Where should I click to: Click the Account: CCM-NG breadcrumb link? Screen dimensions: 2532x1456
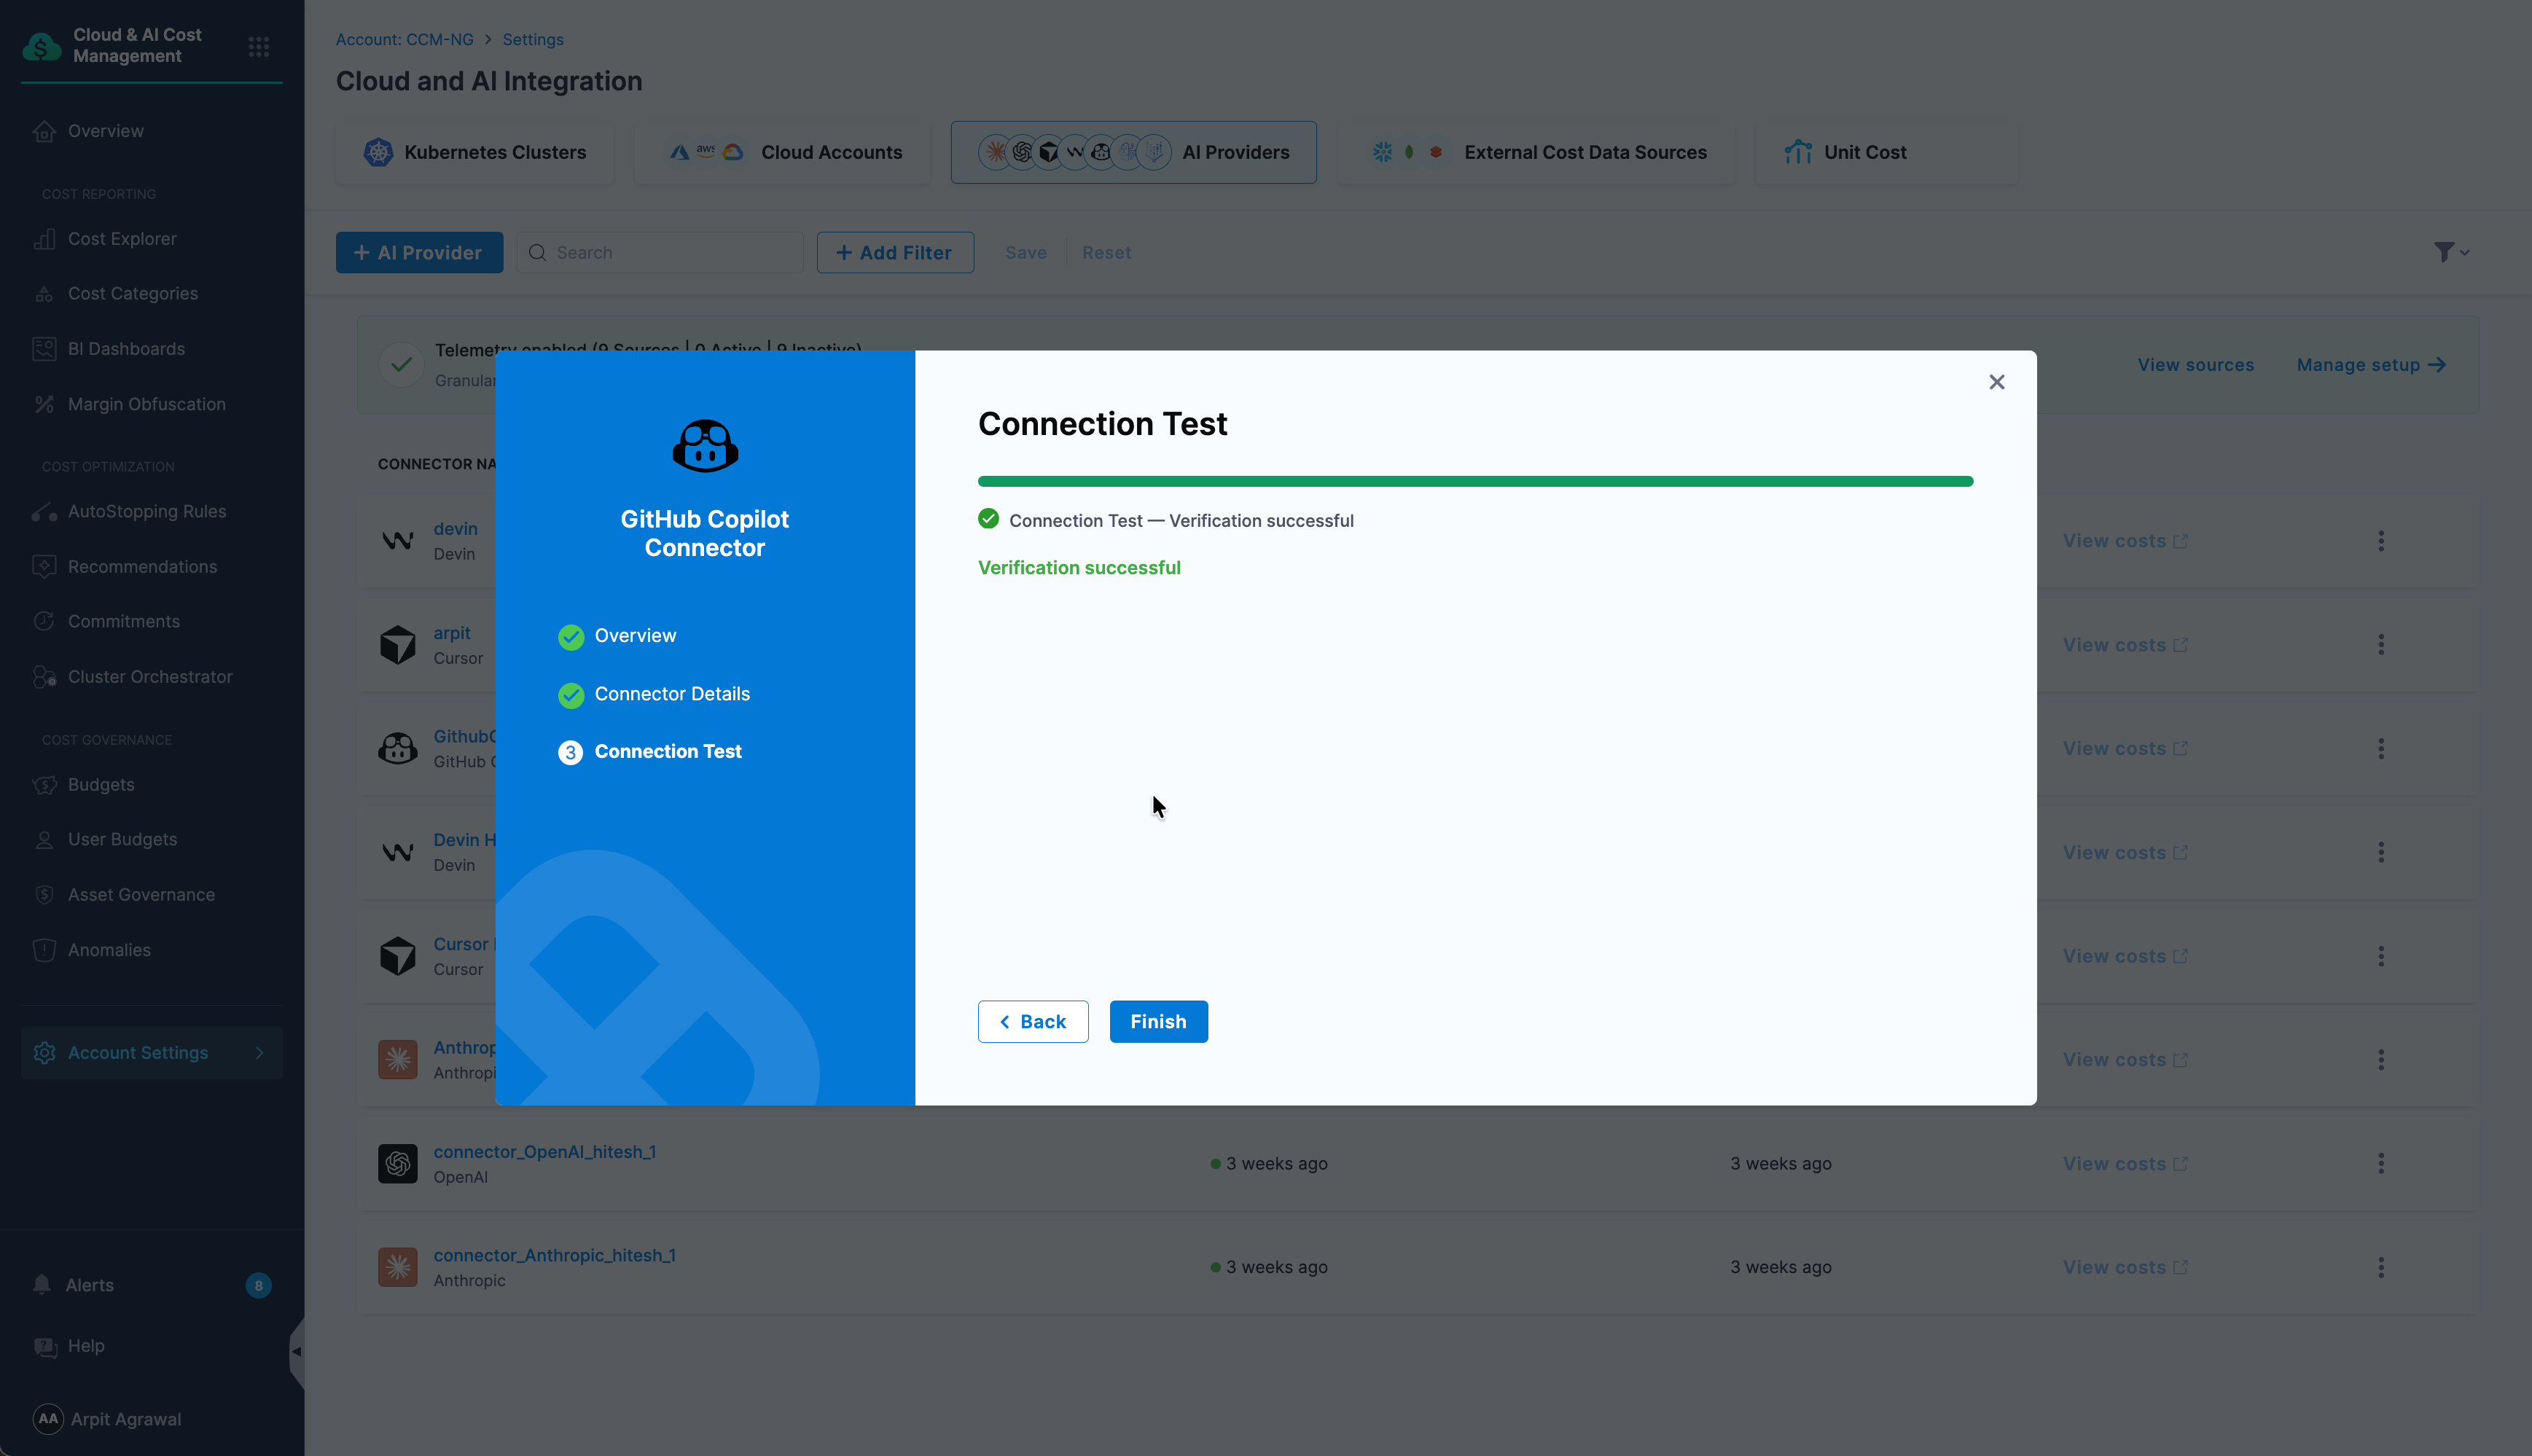404,40
